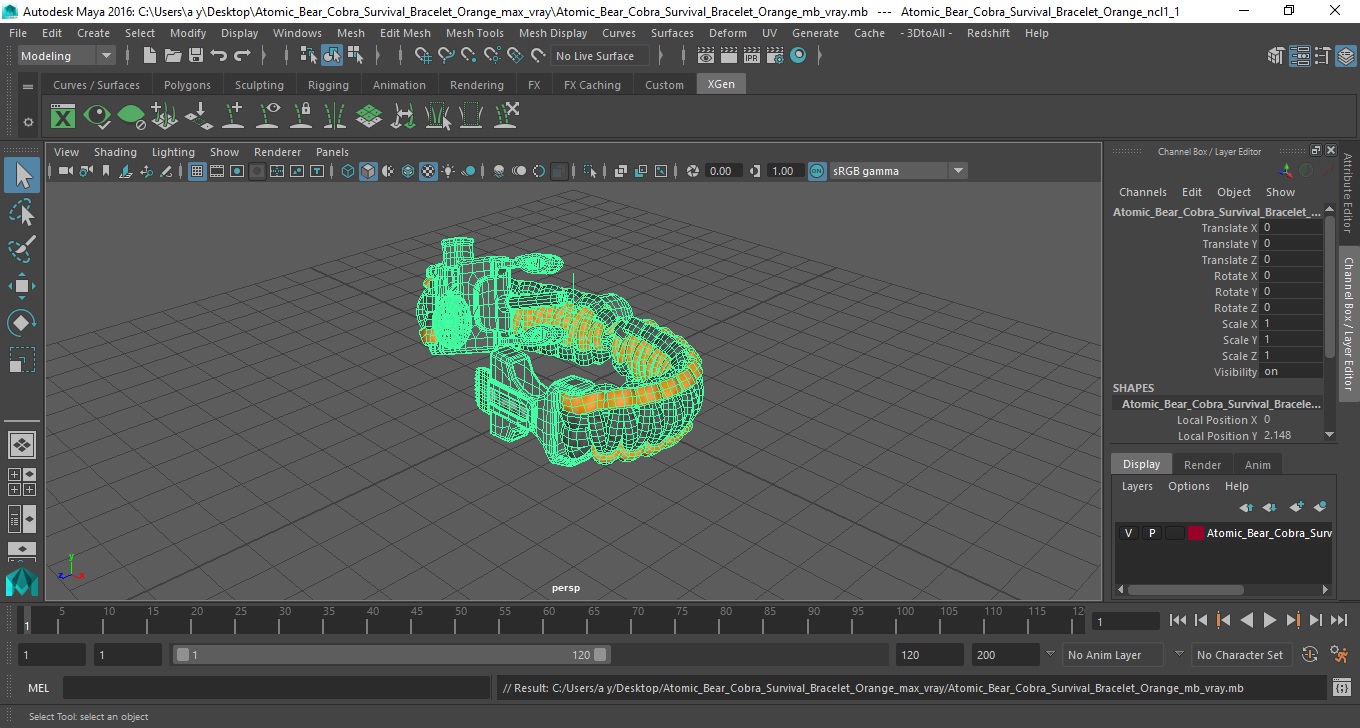Image resolution: width=1360 pixels, height=728 pixels.
Task: Click the open scene folder icon
Action: [x=172, y=56]
